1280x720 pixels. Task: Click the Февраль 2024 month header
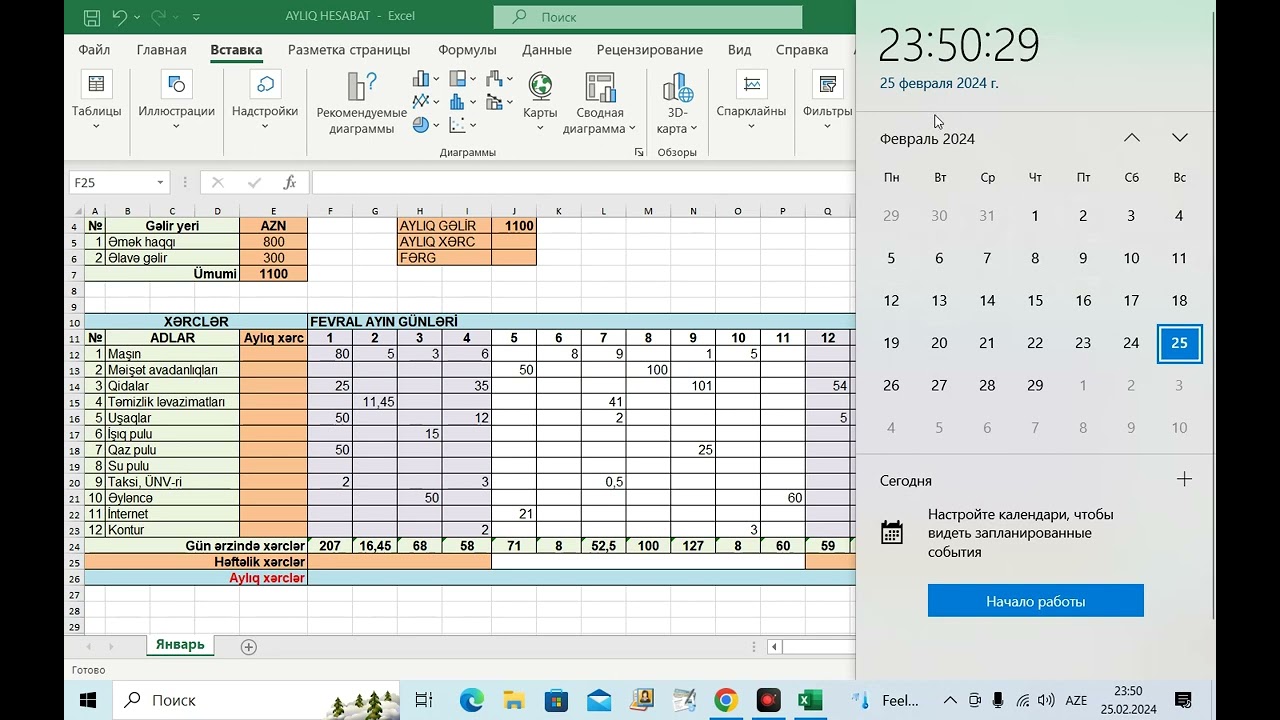tap(927, 138)
